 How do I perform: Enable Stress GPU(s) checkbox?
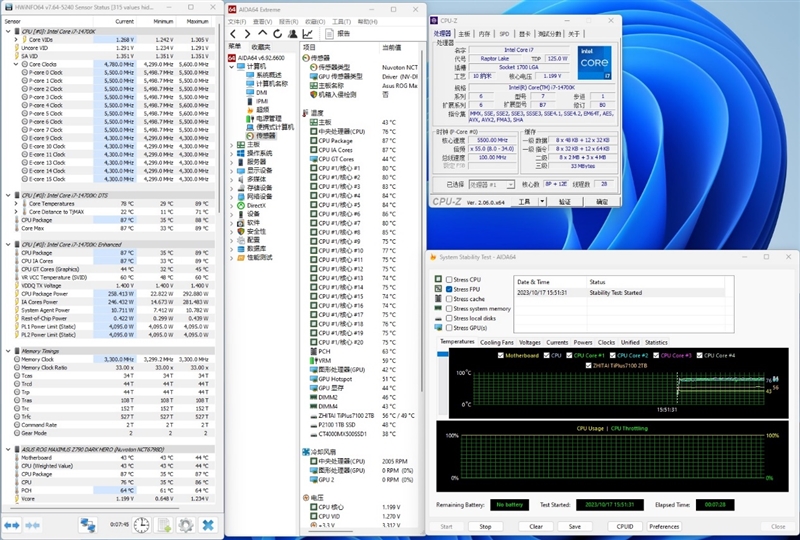coord(449,328)
